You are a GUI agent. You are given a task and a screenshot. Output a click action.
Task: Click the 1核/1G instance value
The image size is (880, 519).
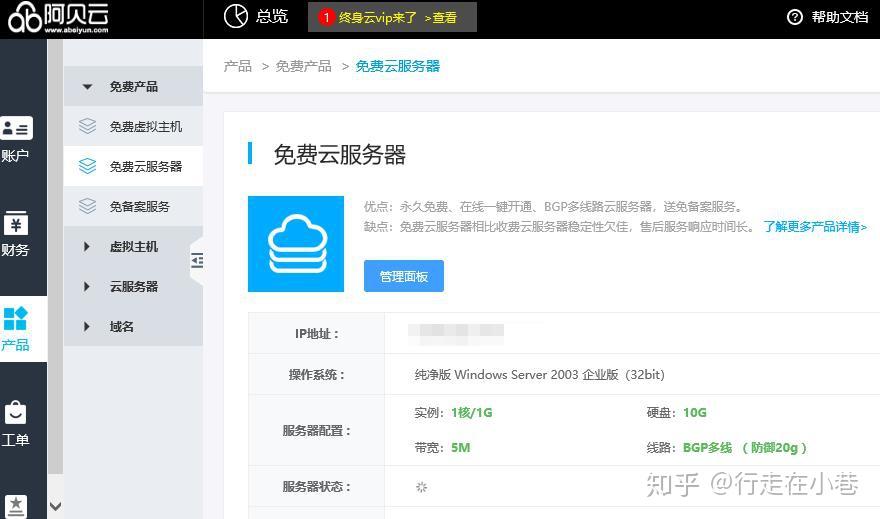471,413
